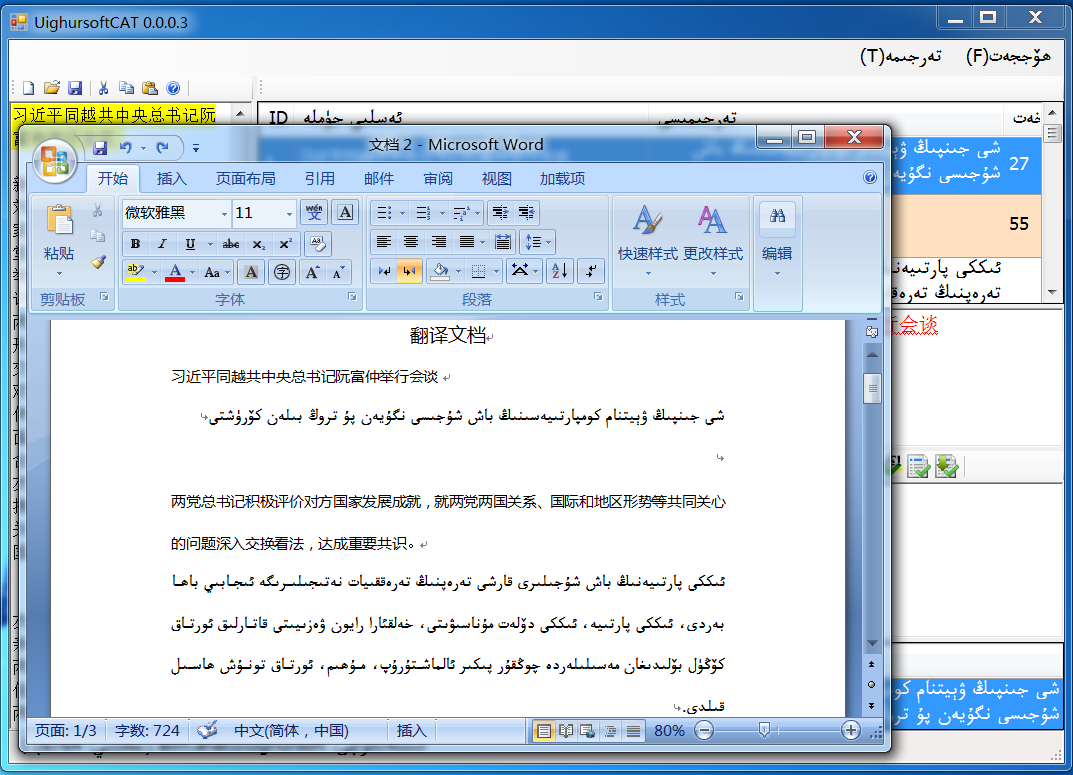Switch to the 页面布局 ribbon tab
The width and height of the screenshot is (1073, 775).
click(x=245, y=179)
